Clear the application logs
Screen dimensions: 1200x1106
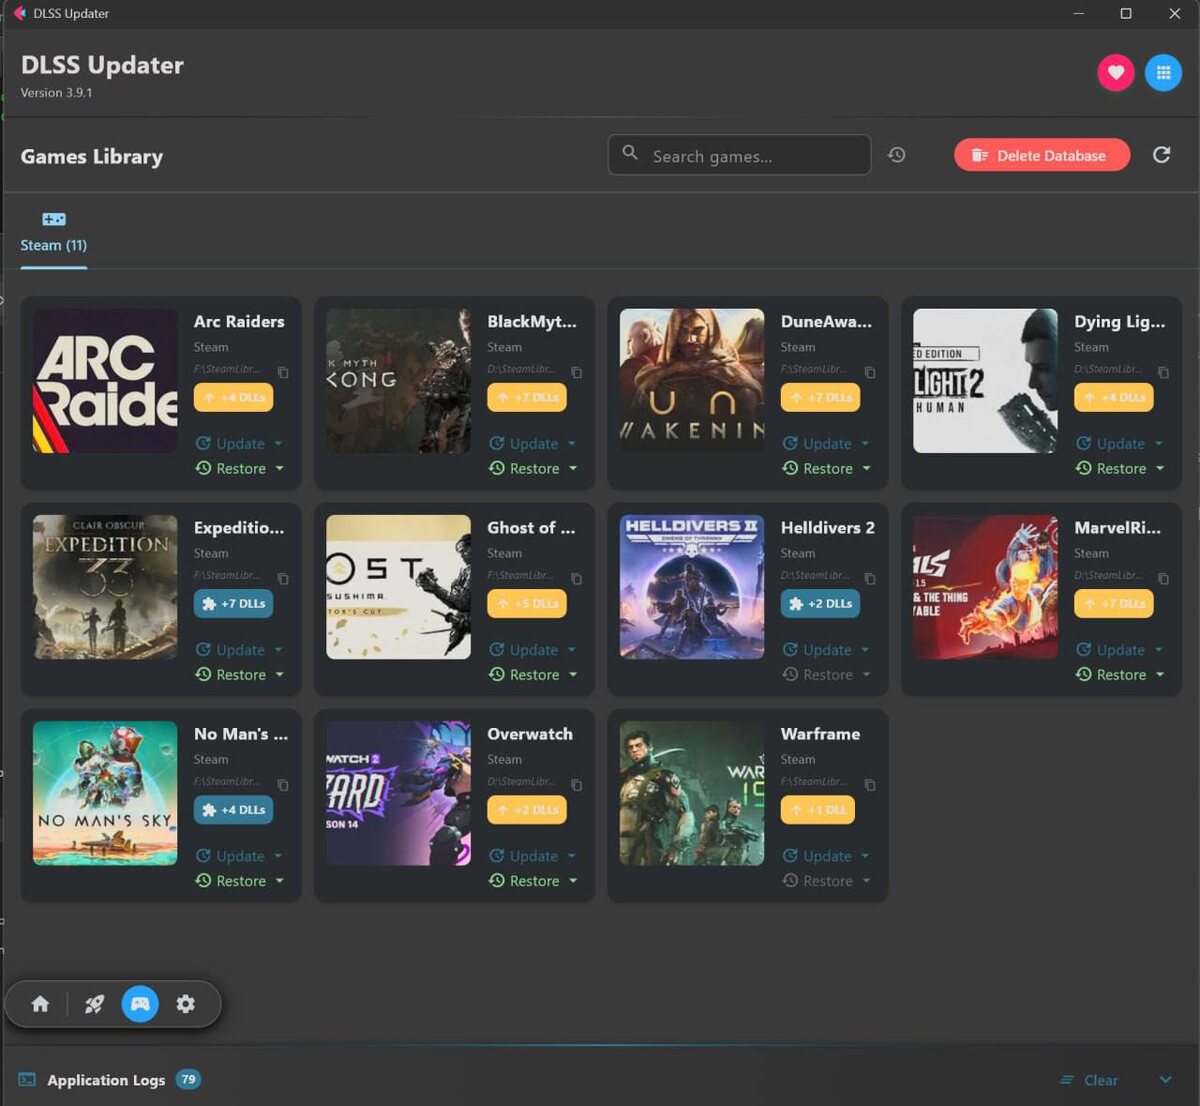[x=1089, y=1080]
